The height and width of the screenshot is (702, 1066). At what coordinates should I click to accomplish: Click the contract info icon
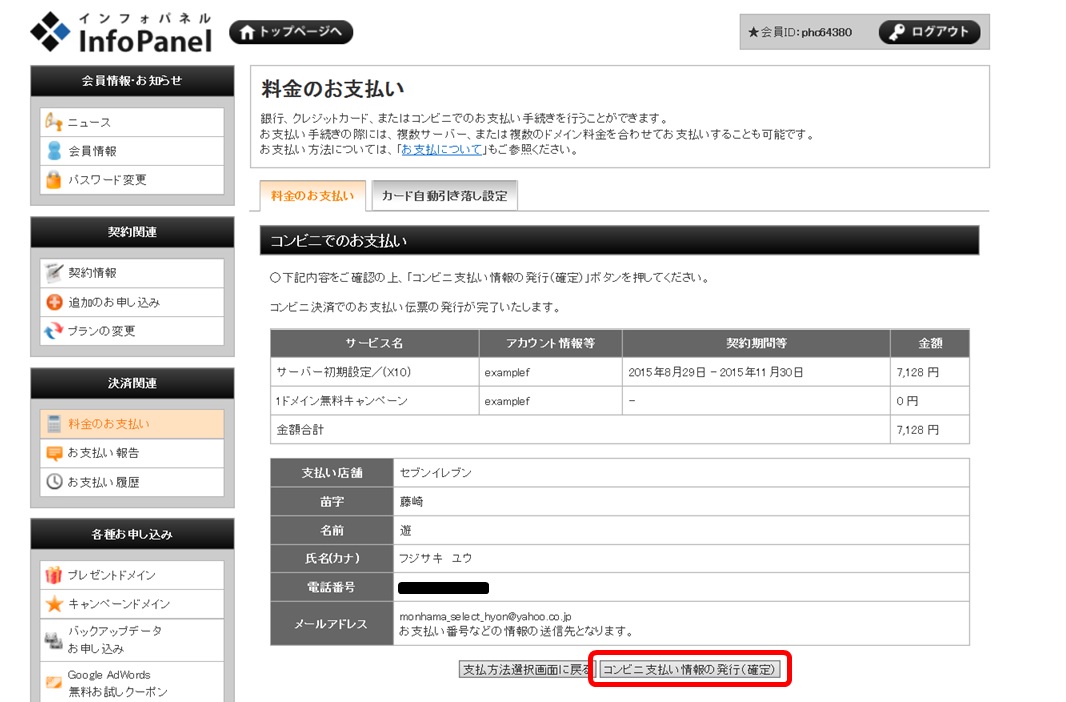(x=54, y=273)
